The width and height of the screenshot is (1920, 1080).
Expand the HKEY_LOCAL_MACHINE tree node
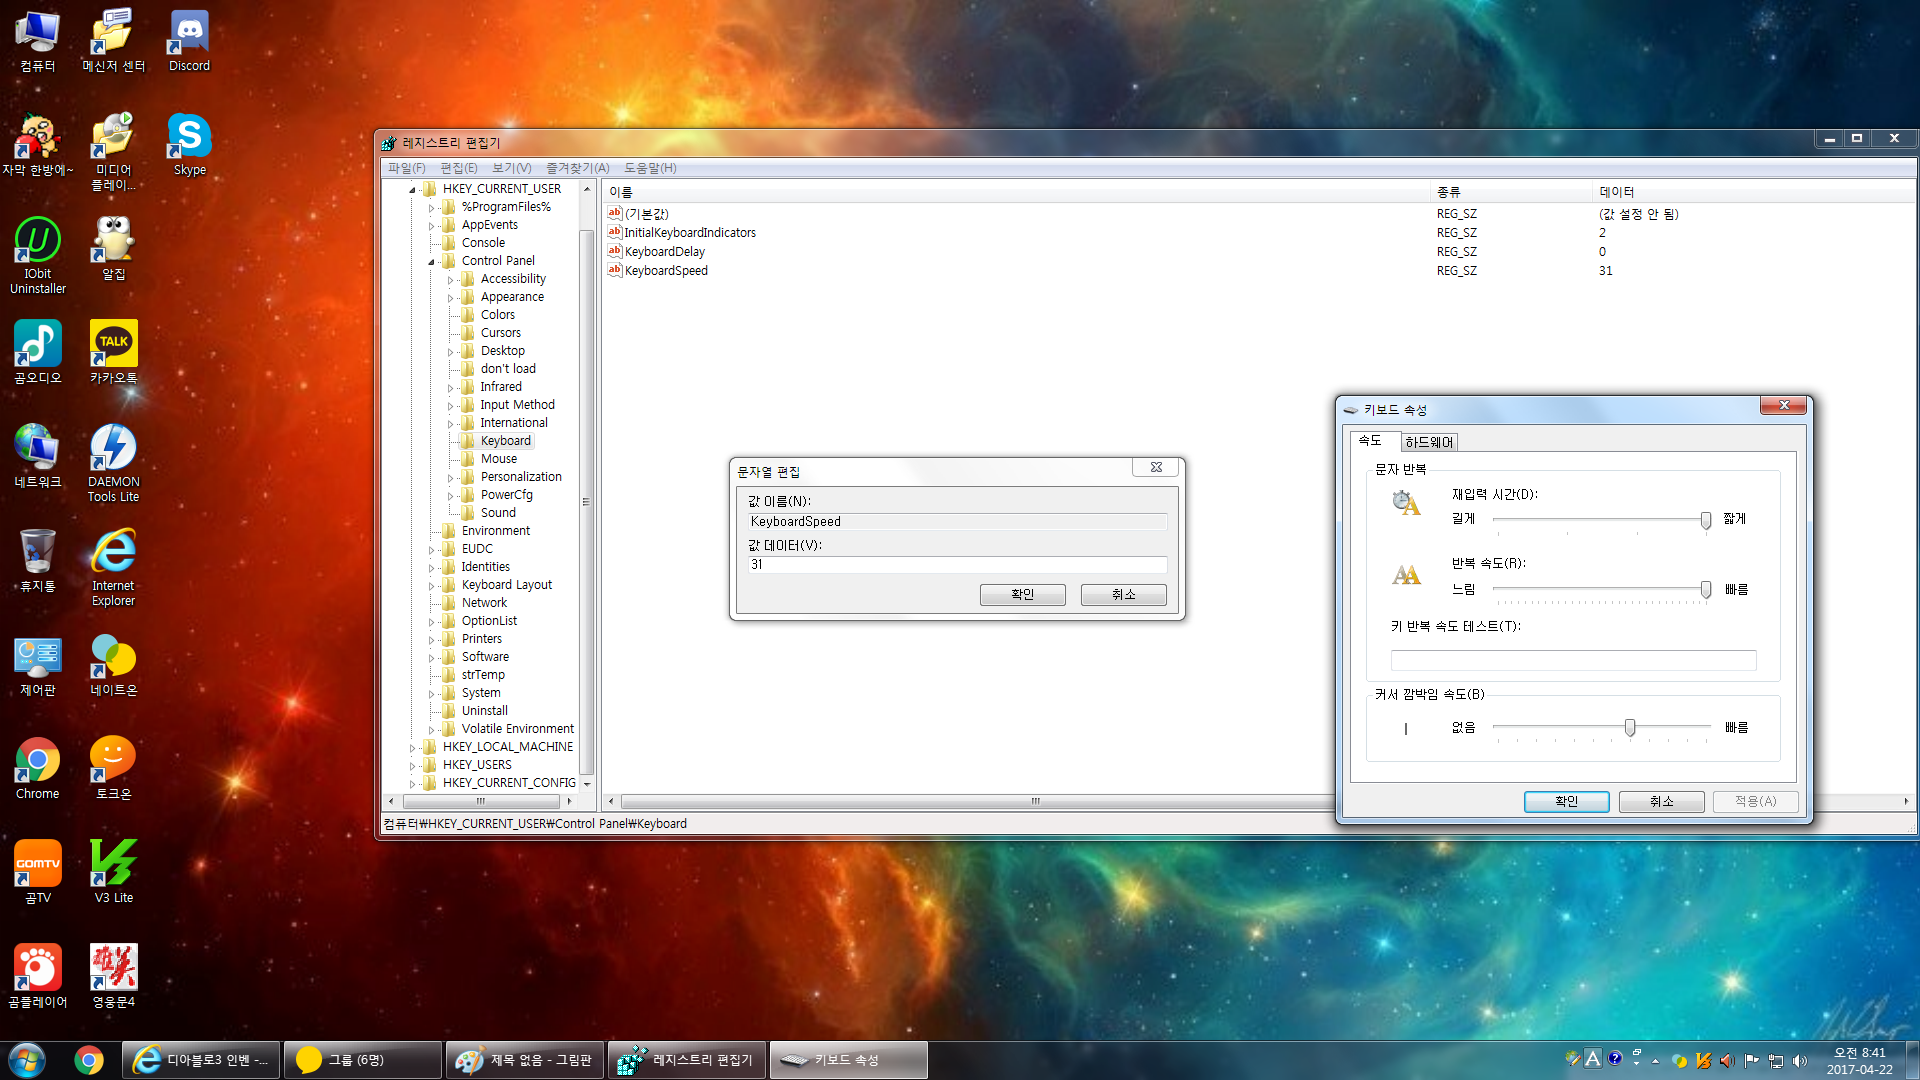point(412,748)
